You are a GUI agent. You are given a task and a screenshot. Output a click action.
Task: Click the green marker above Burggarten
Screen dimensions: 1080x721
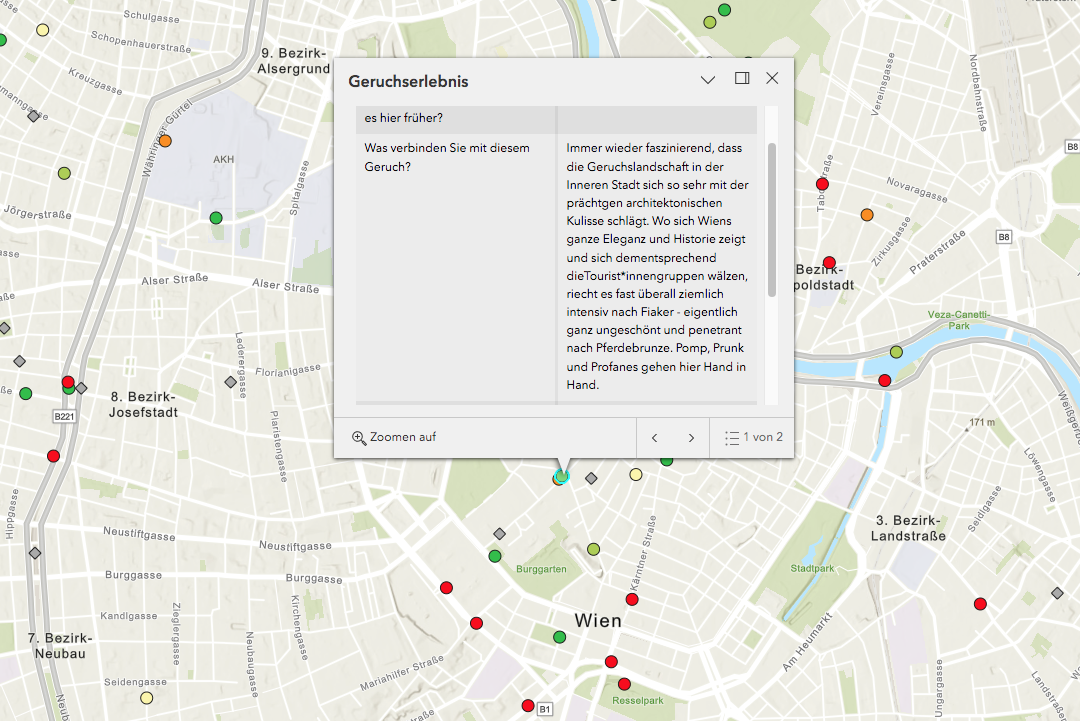(x=494, y=556)
